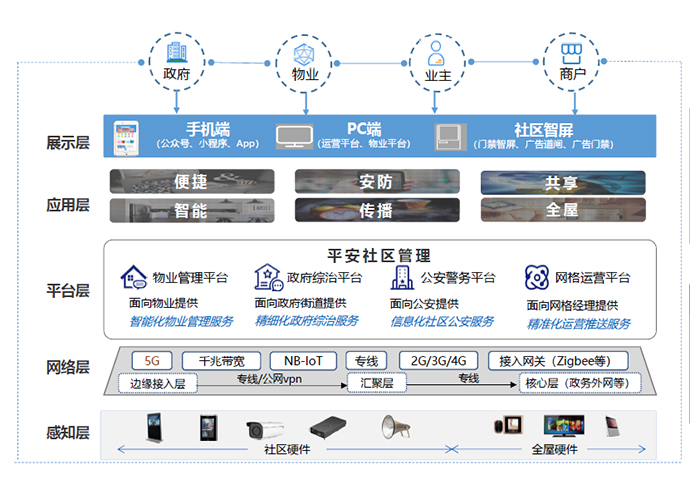This screenshot has width=700, height=503.
Task: Click the 信息化社区公安服务 blue text
Action: pyautogui.click(x=442, y=321)
